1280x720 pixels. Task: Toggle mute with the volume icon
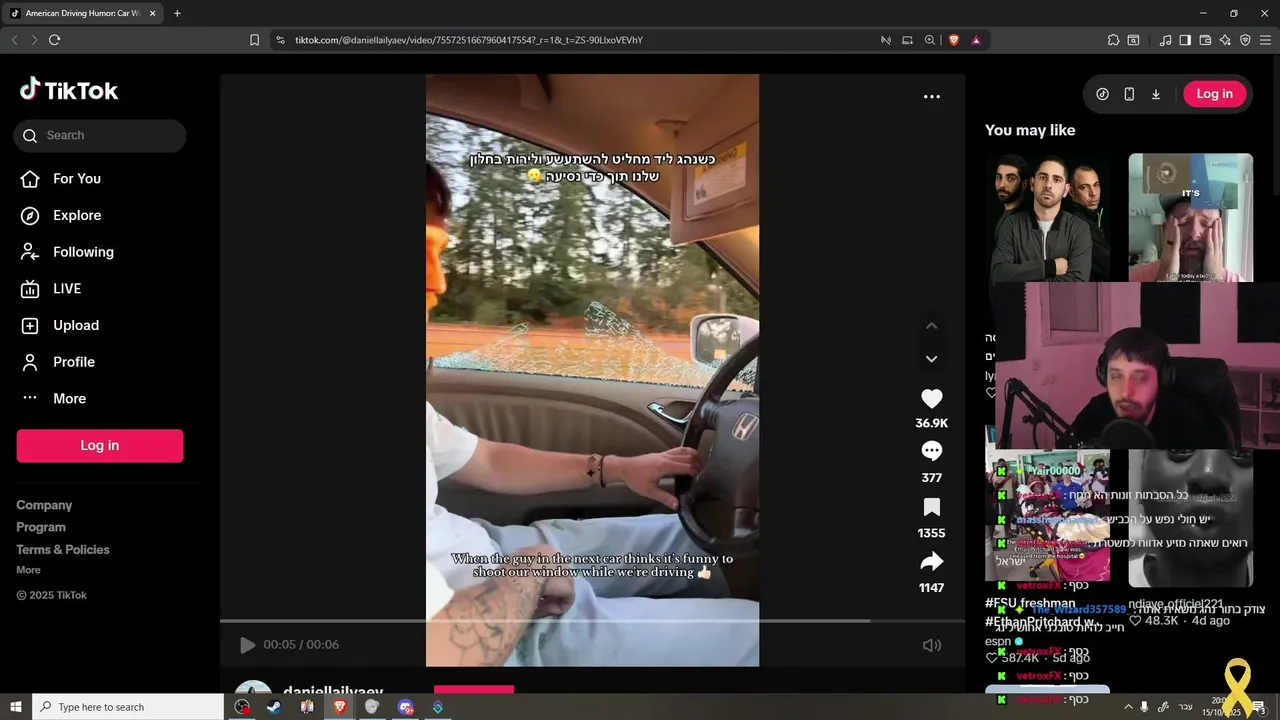tap(931, 645)
